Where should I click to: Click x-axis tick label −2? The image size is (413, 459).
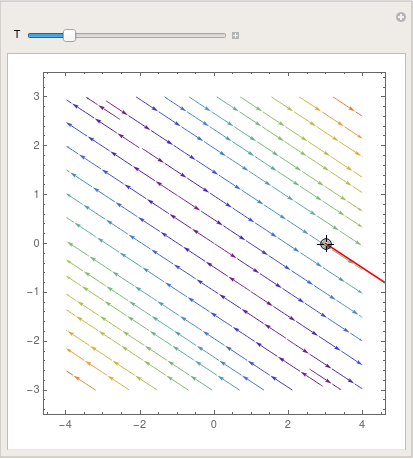coord(140,424)
